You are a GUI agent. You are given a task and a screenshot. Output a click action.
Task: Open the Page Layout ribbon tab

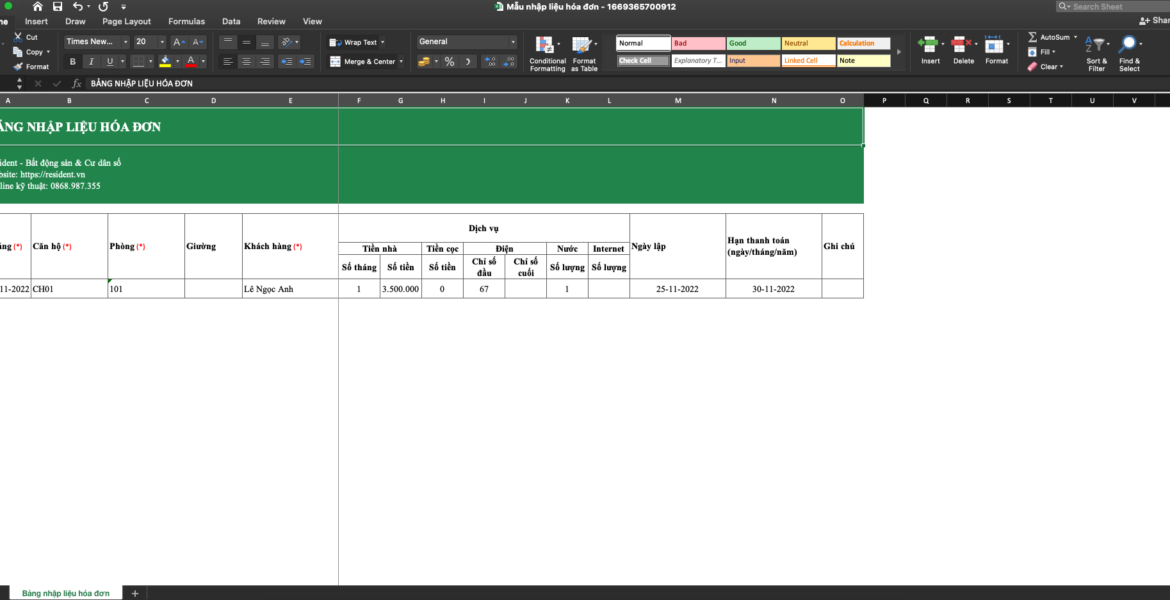point(126,21)
